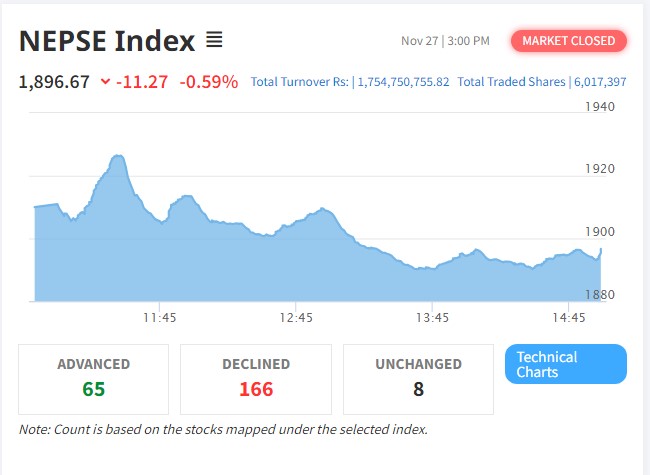Click the 12:45 time axis label

tap(297, 318)
